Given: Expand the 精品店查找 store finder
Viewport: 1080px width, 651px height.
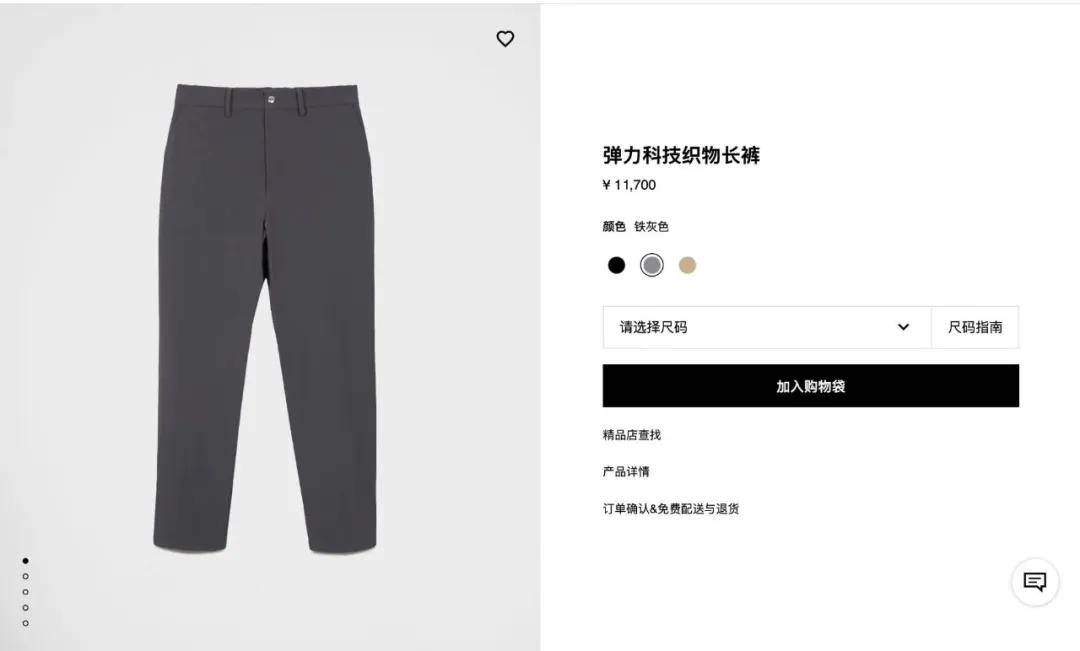Looking at the screenshot, I should pyautogui.click(x=632, y=435).
